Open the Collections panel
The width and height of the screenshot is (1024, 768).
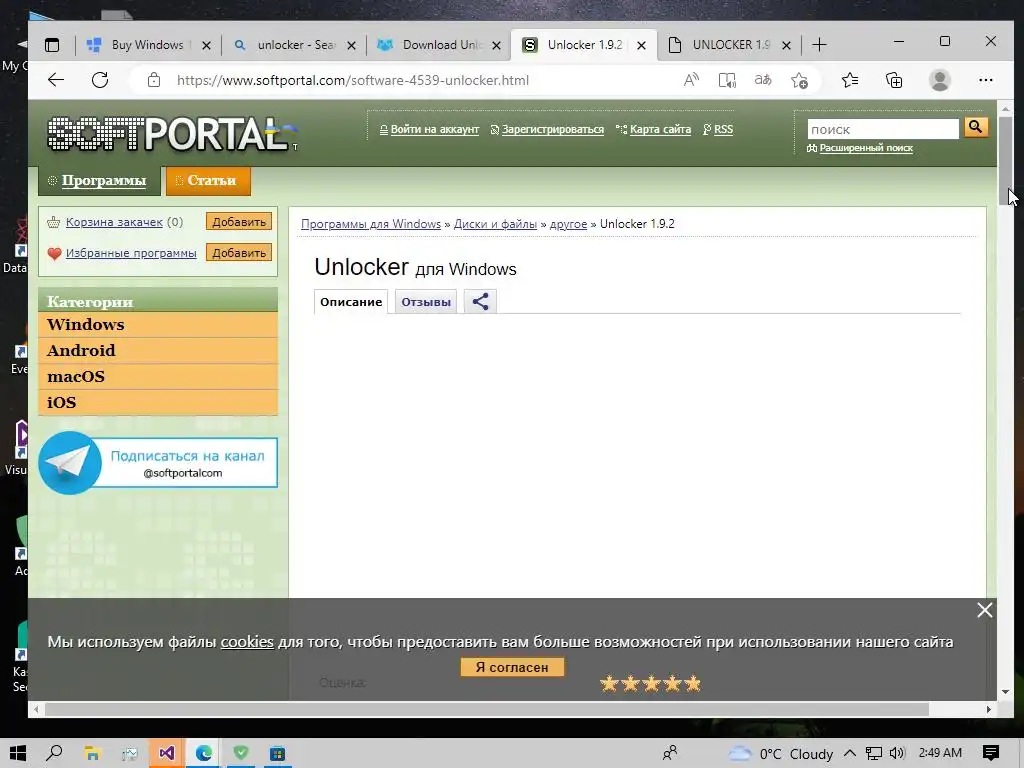(894, 80)
